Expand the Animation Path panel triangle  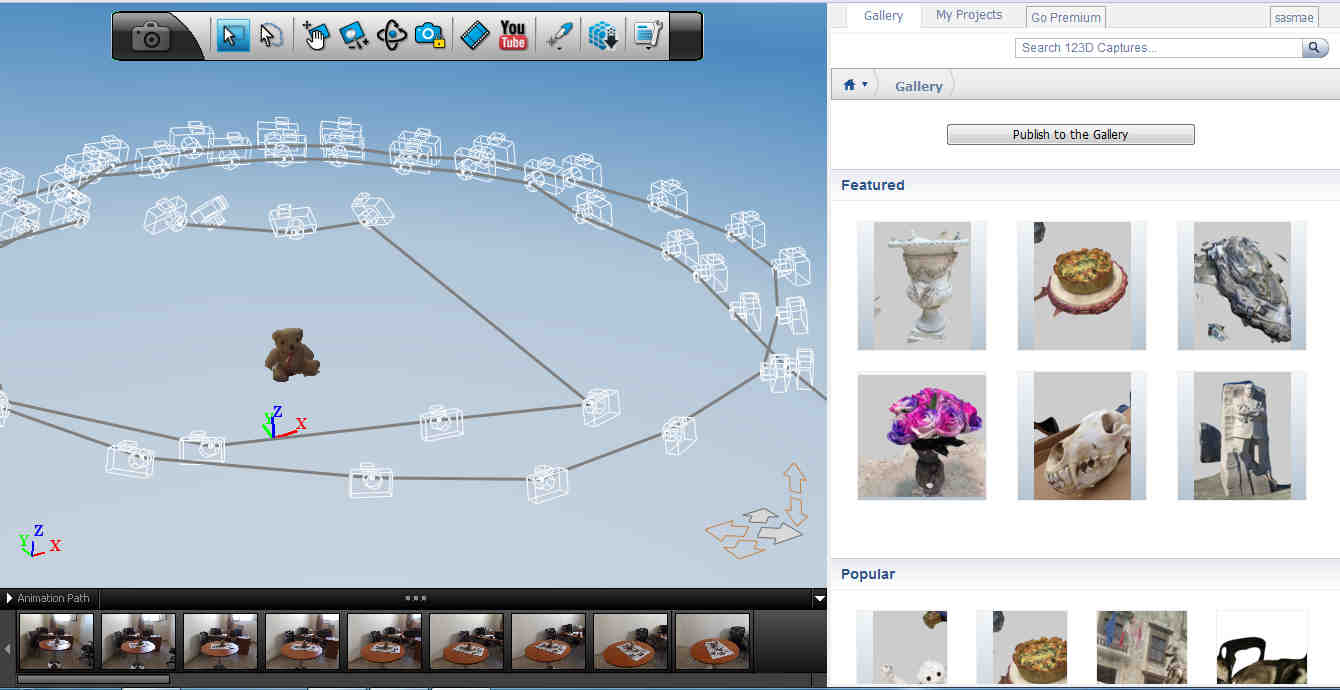coord(10,598)
